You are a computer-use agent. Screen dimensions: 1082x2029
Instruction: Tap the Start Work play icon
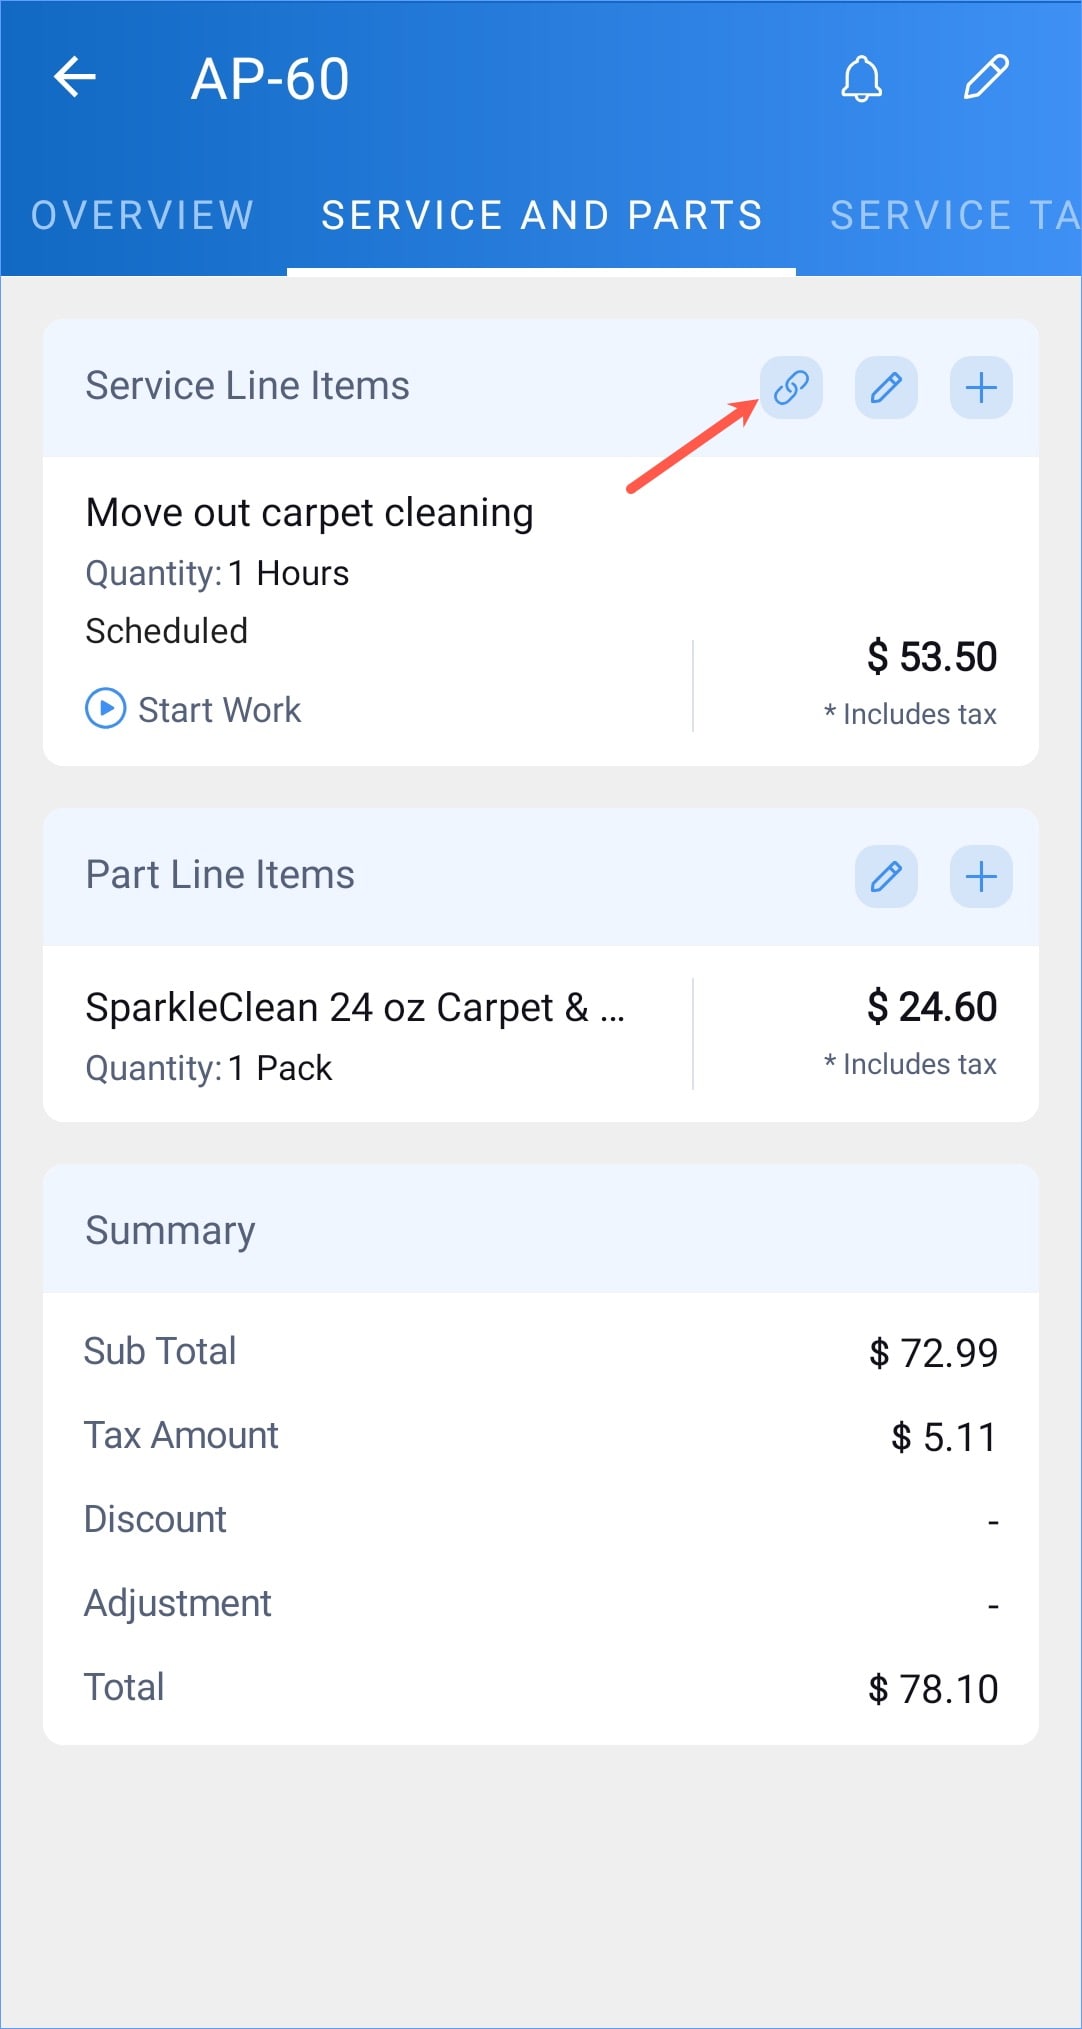tap(106, 709)
